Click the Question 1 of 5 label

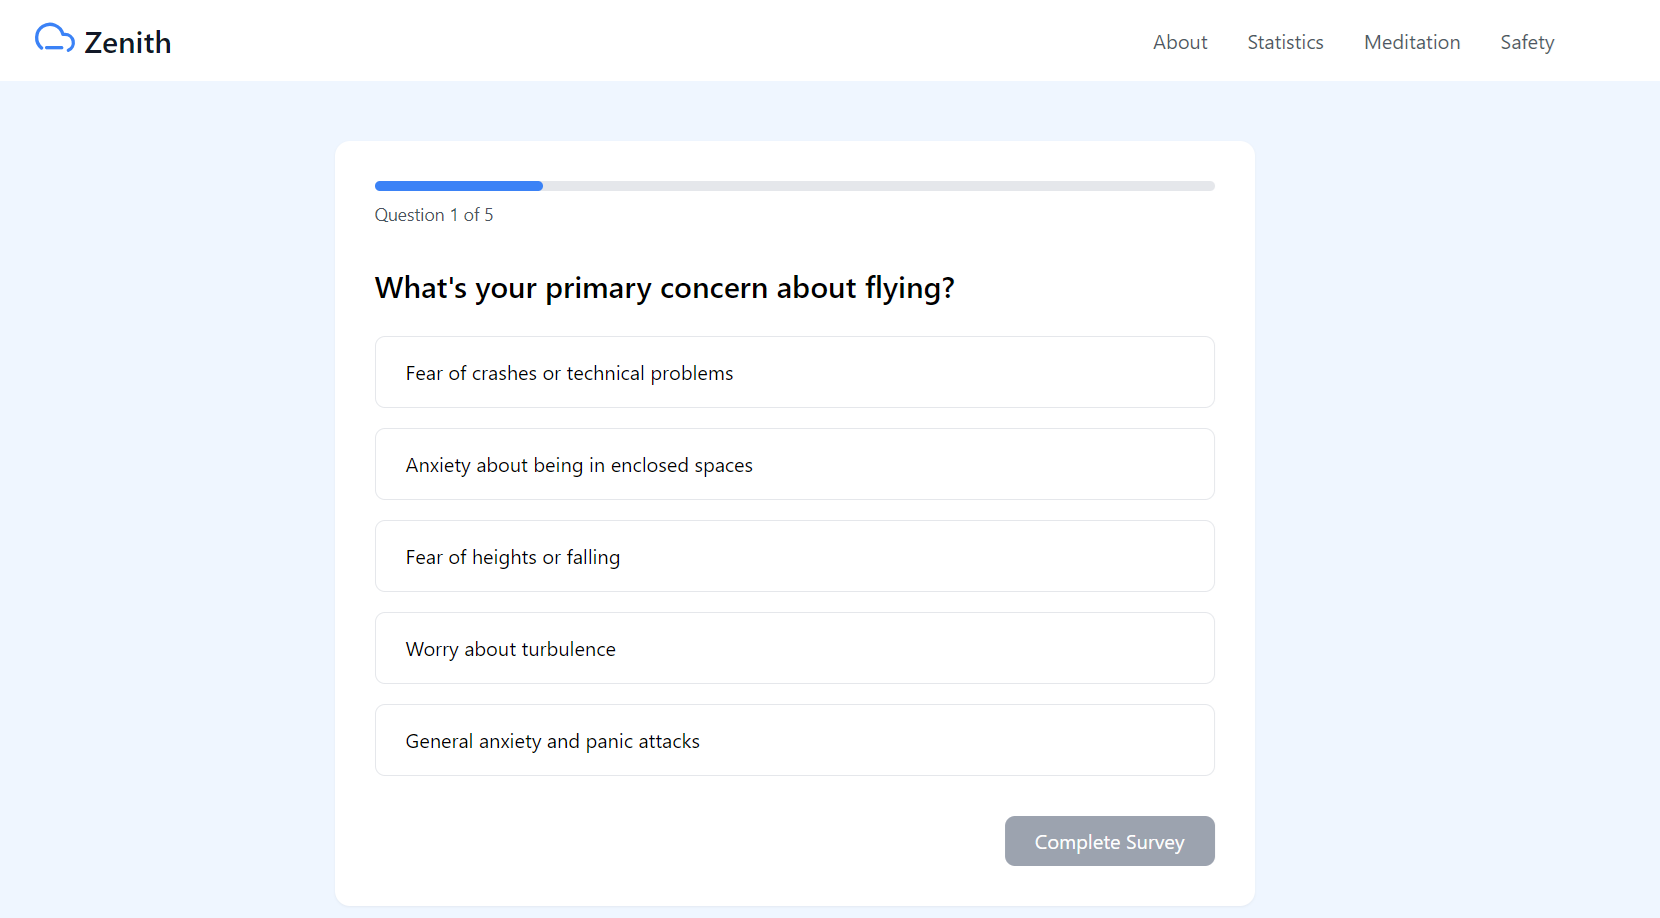[434, 215]
